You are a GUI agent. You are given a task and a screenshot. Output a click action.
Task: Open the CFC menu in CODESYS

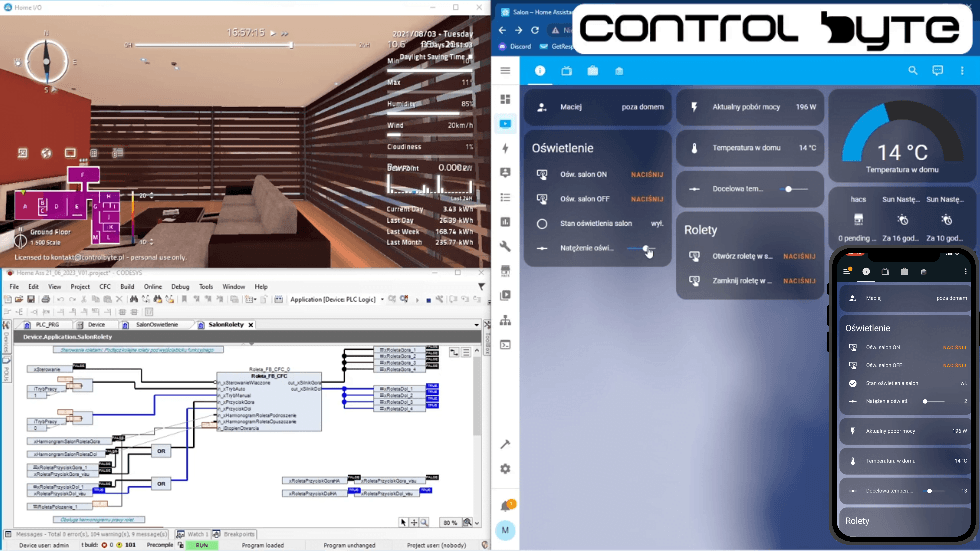[104, 286]
